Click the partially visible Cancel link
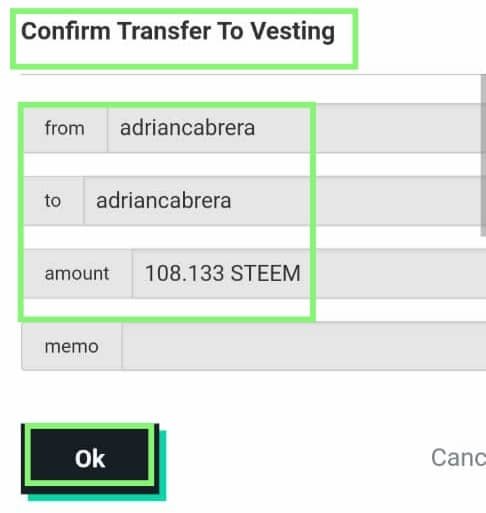The image size is (486, 513). click(458, 458)
